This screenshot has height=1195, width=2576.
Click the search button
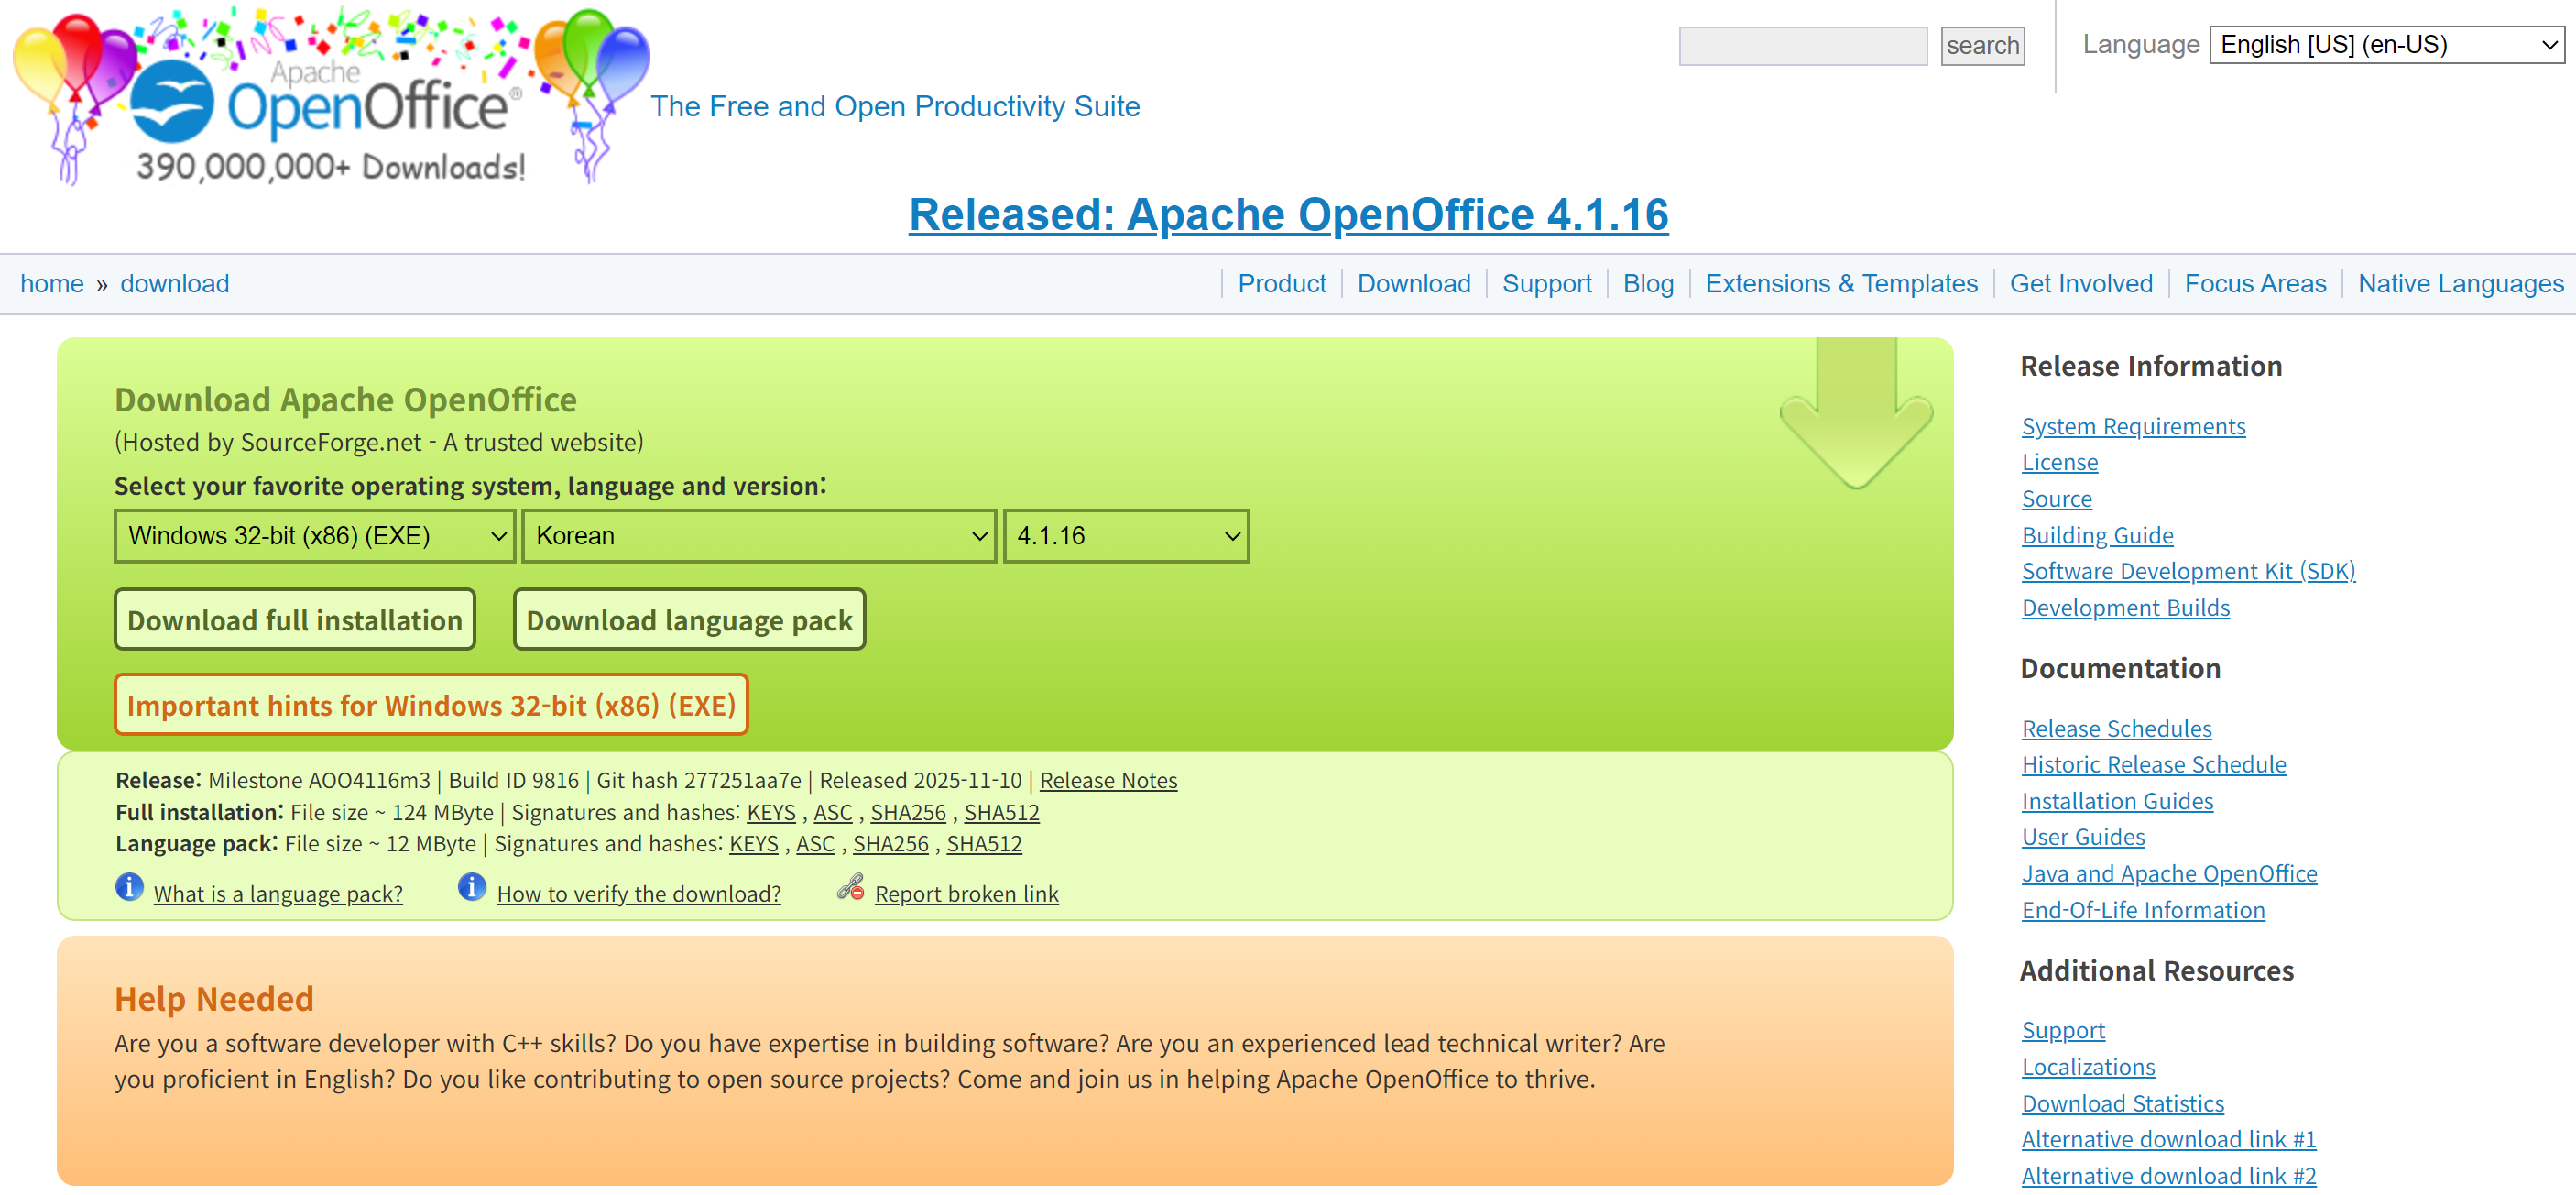[1982, 46]
